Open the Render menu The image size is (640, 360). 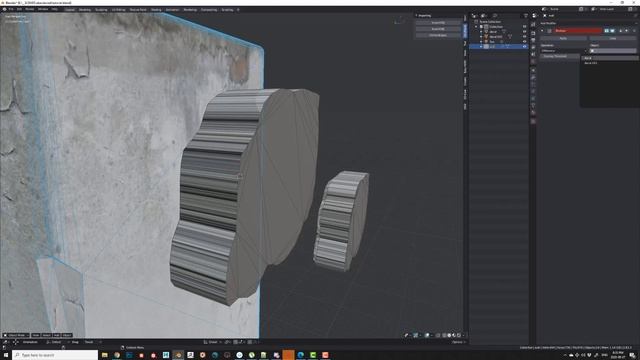[30, 9]
